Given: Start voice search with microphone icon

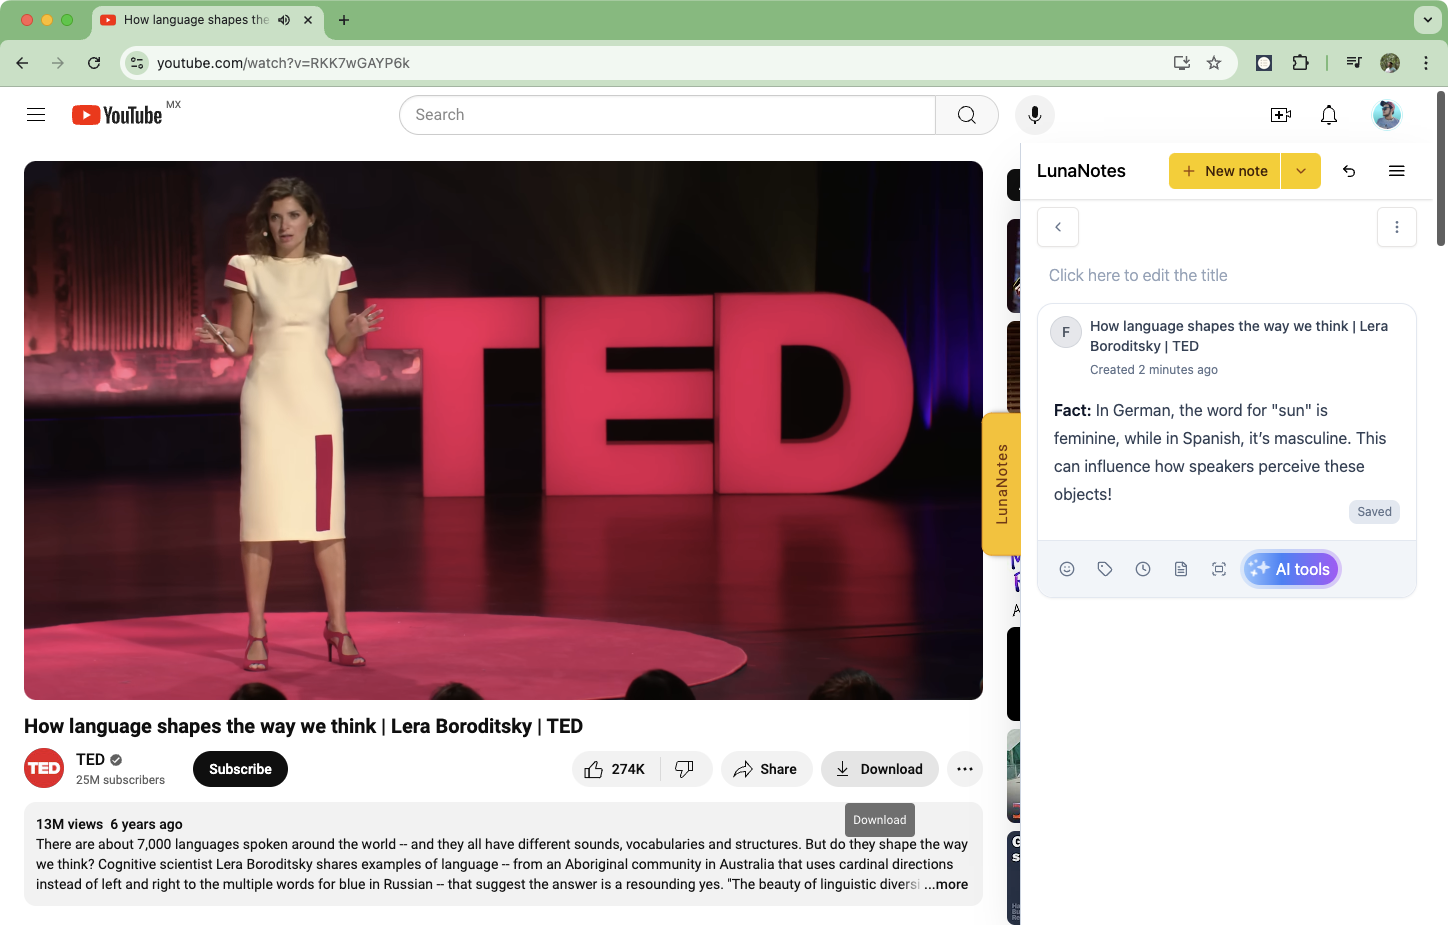Looking at the screenshot, I should pyautogui.click(x=1035, y=115).
